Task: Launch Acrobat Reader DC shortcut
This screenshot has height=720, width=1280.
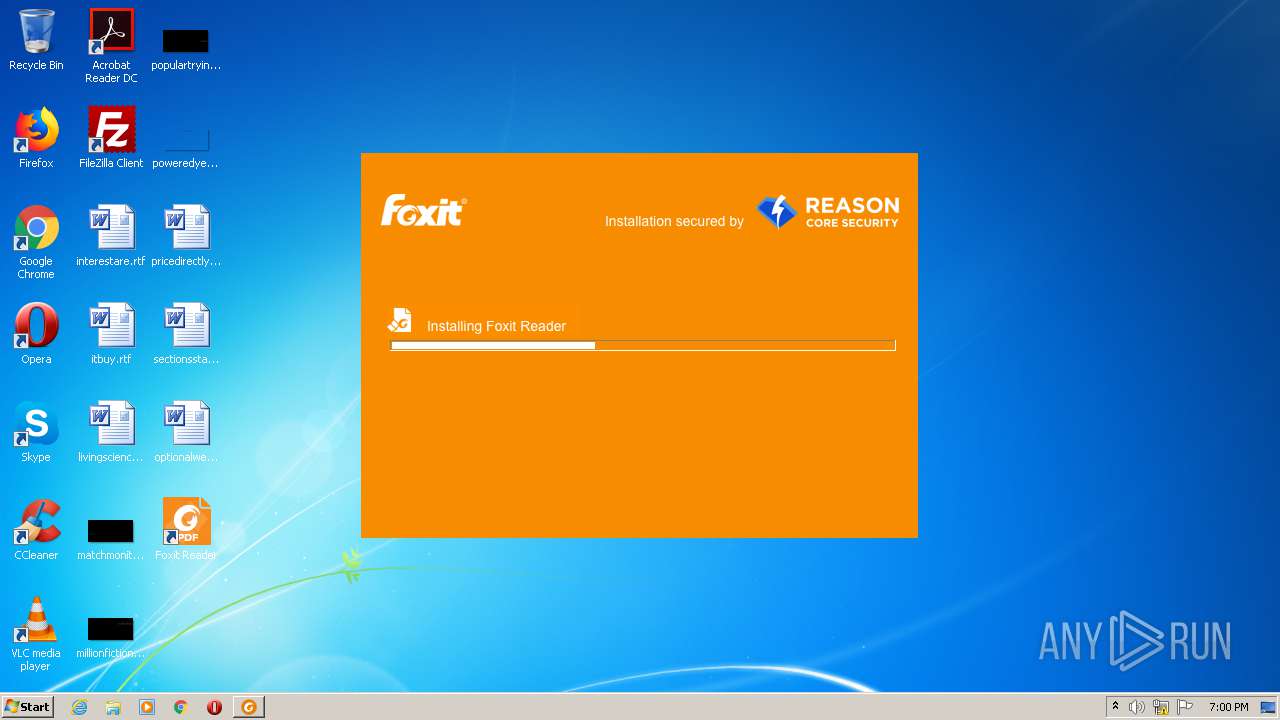Action: click(111, 46)
